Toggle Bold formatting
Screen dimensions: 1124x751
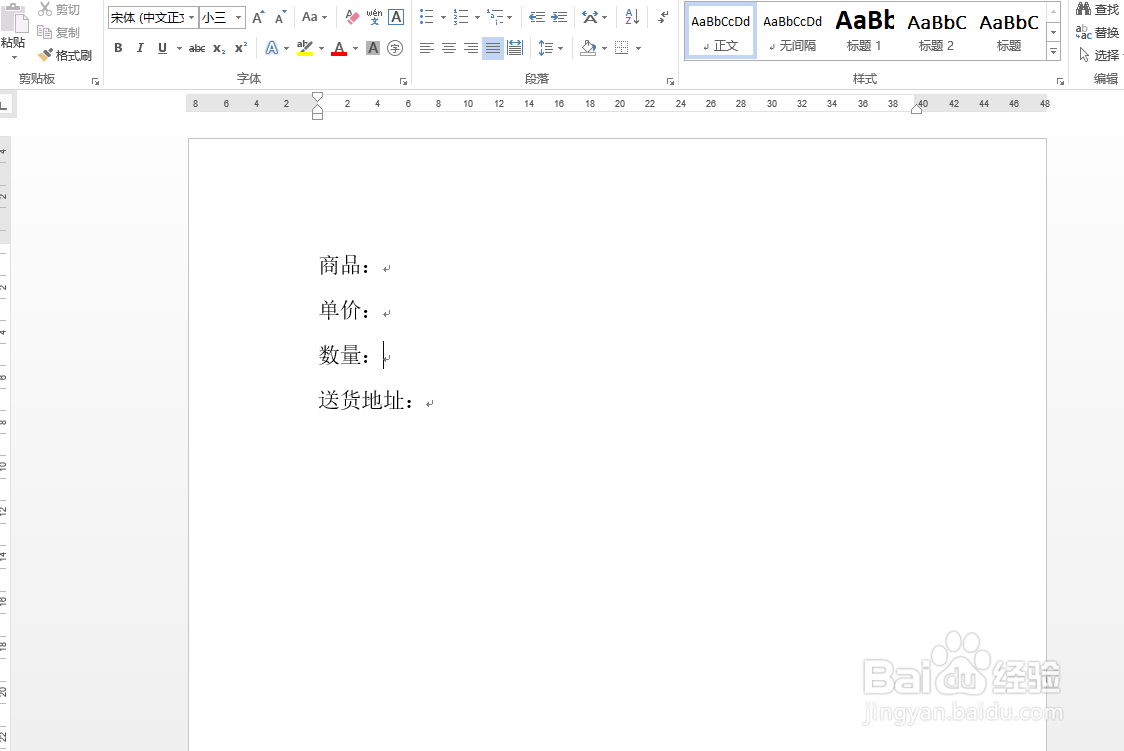(118, 48)
